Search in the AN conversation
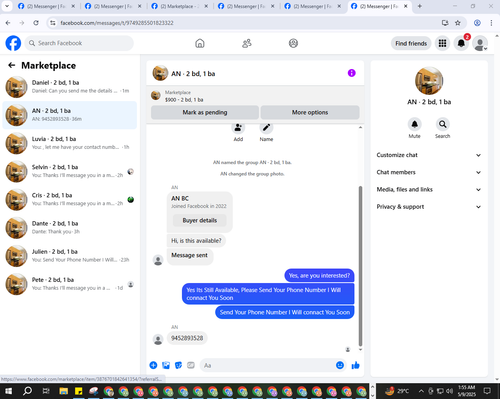This screenshot has width=500, height=399. pos(442,124)
